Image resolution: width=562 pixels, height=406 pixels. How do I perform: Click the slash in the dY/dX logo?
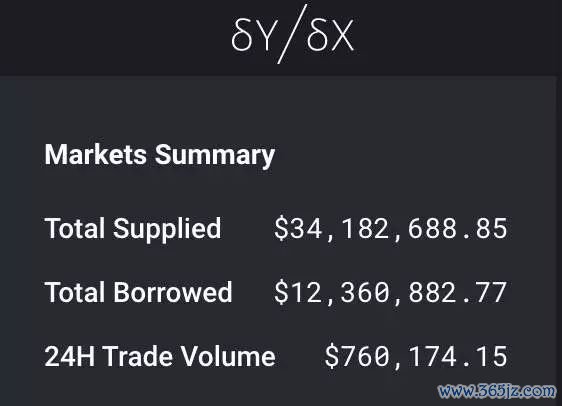292,34
